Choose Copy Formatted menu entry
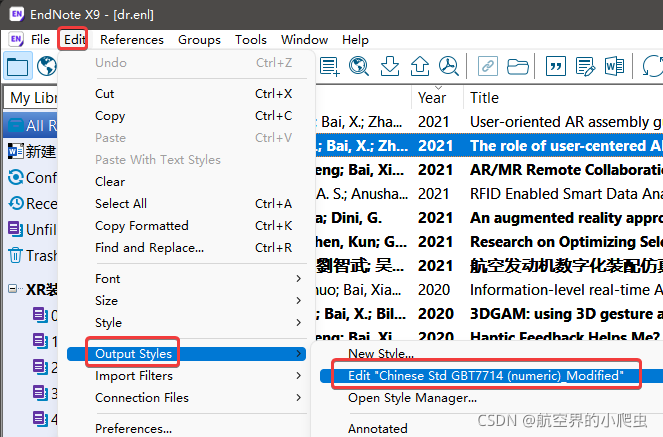 point(186,225)
